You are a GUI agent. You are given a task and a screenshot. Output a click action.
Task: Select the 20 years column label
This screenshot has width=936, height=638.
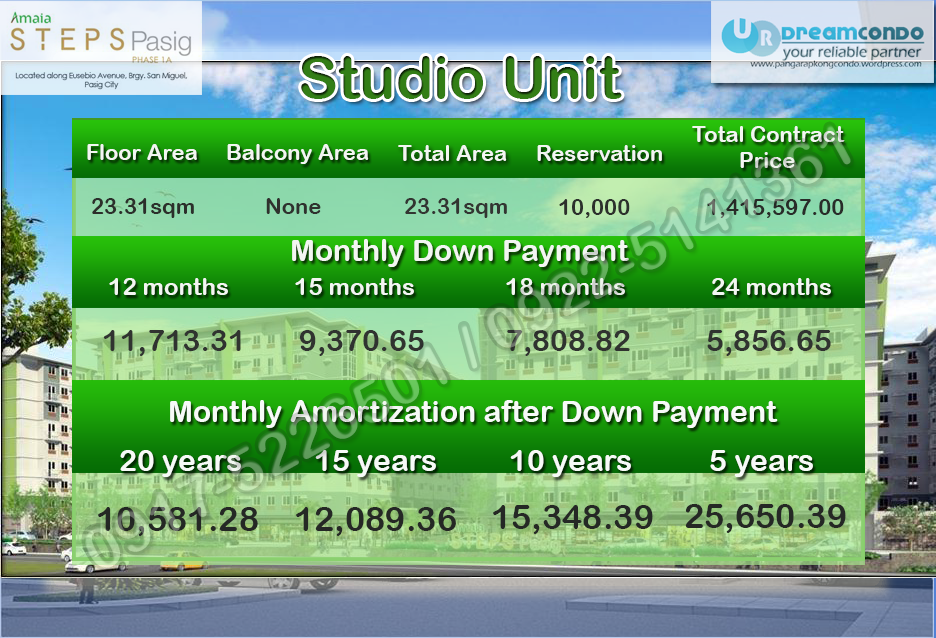coord(180,461)
